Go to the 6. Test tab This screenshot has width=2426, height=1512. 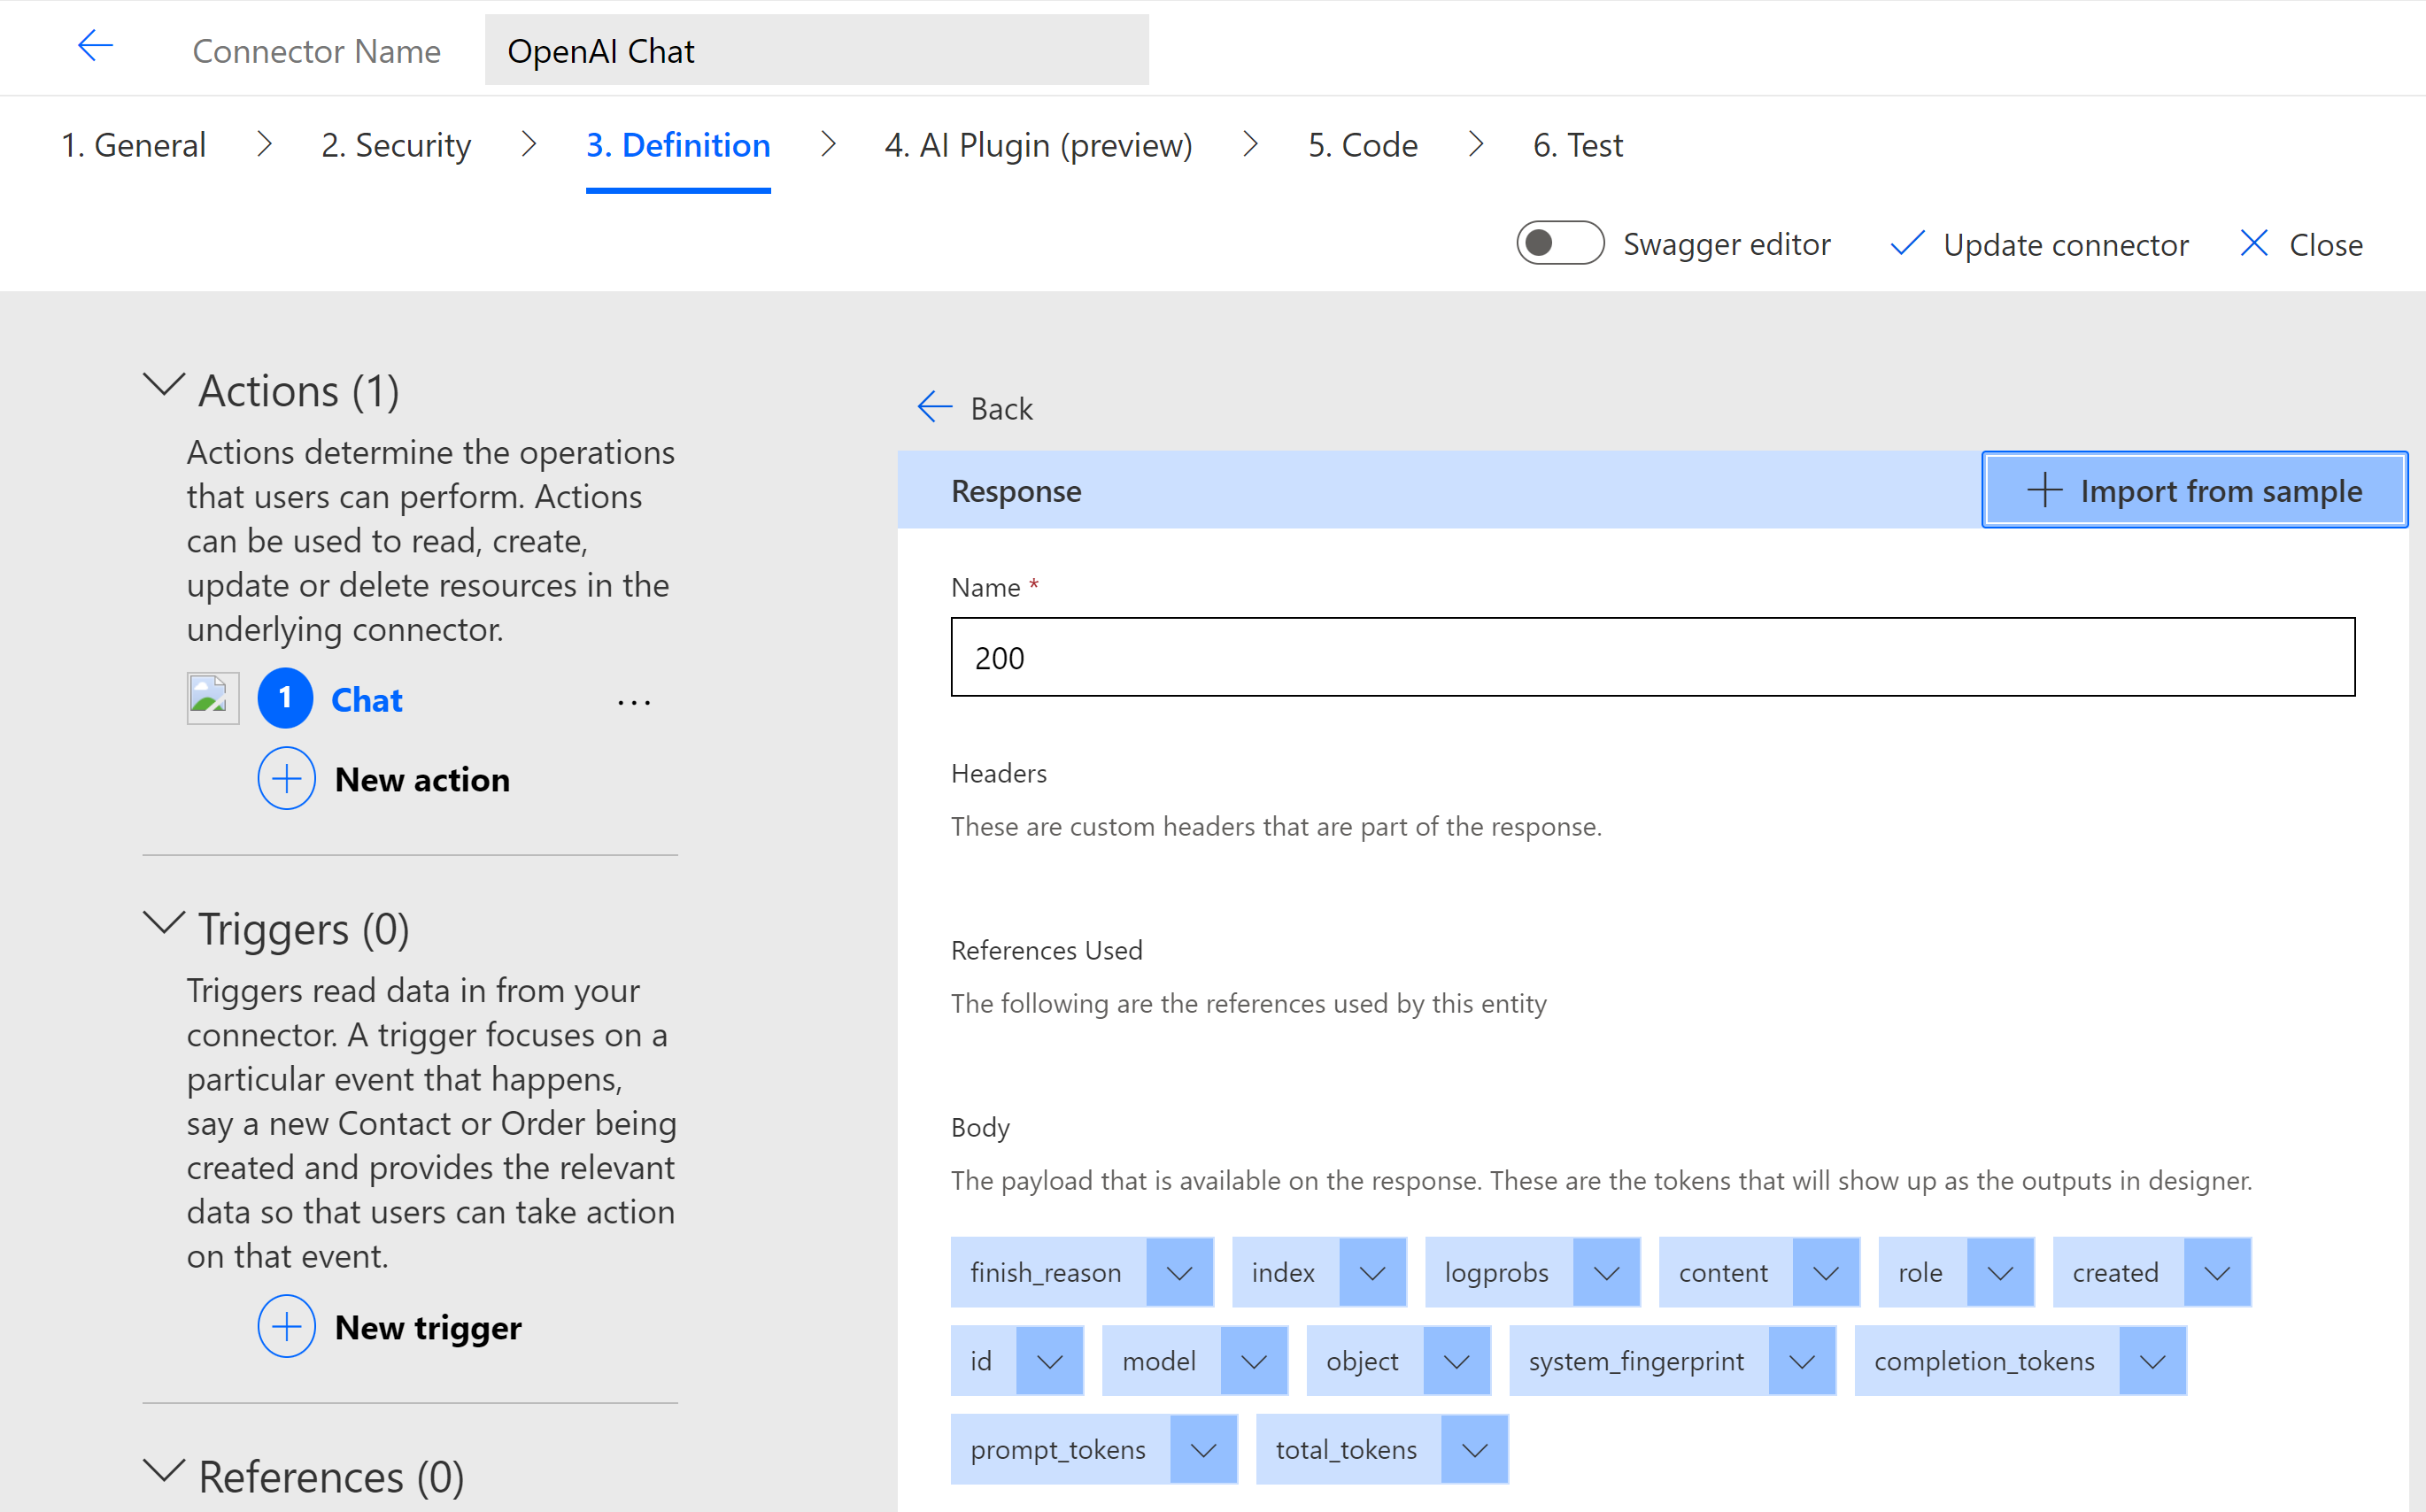(1577, 146)
